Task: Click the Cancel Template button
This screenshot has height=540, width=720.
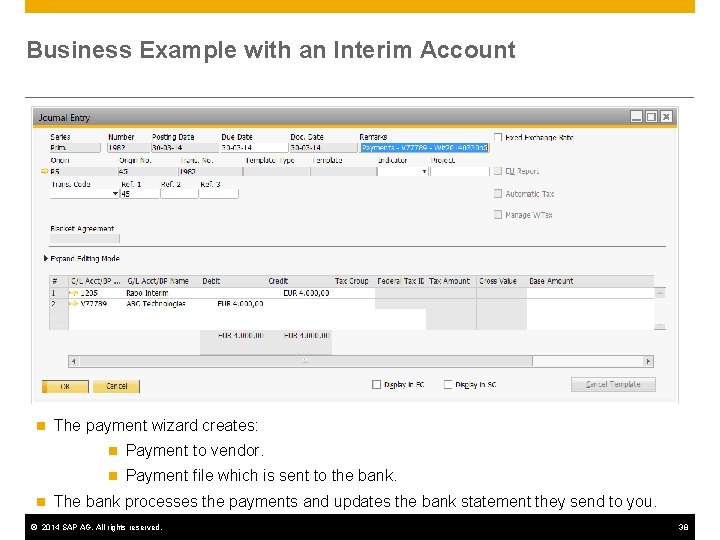Action: (613, 384)
